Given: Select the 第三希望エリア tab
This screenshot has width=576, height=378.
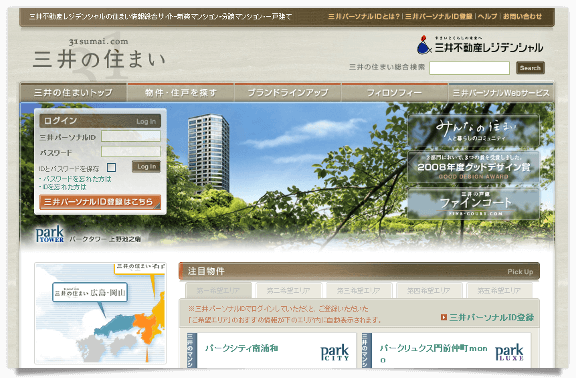Looking at the screenshot, I should 359,291.
